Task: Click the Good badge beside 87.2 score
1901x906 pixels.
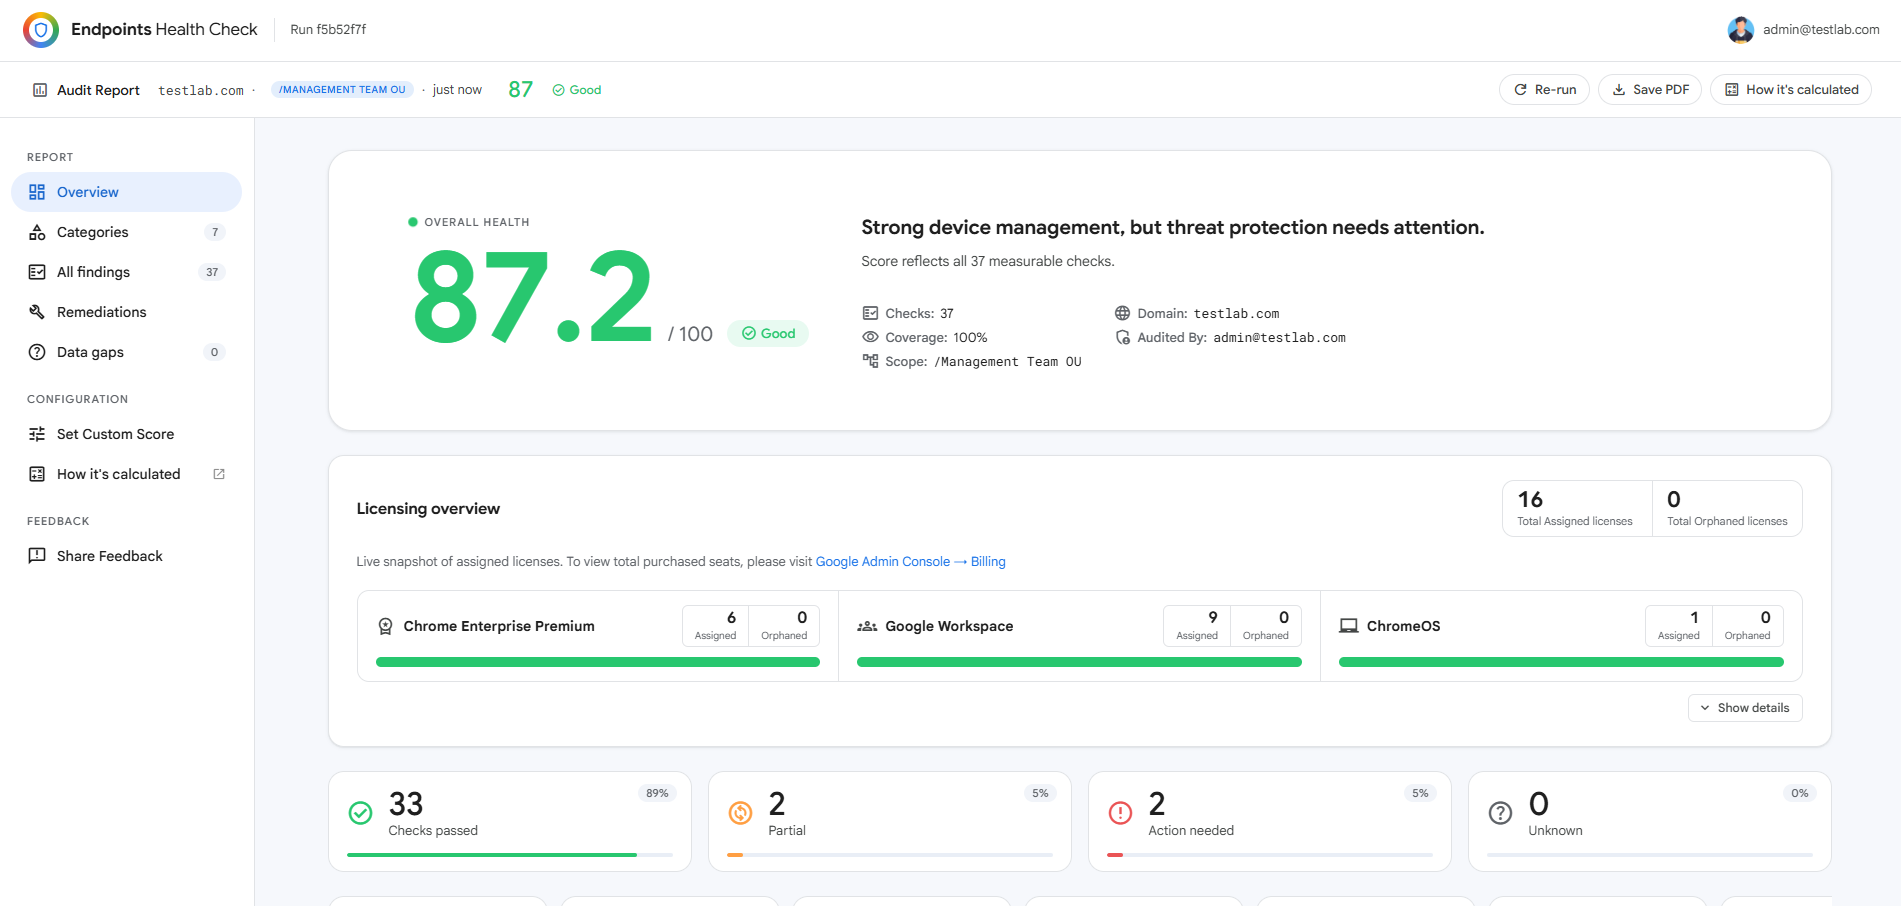Action: (x=768, y=334)
